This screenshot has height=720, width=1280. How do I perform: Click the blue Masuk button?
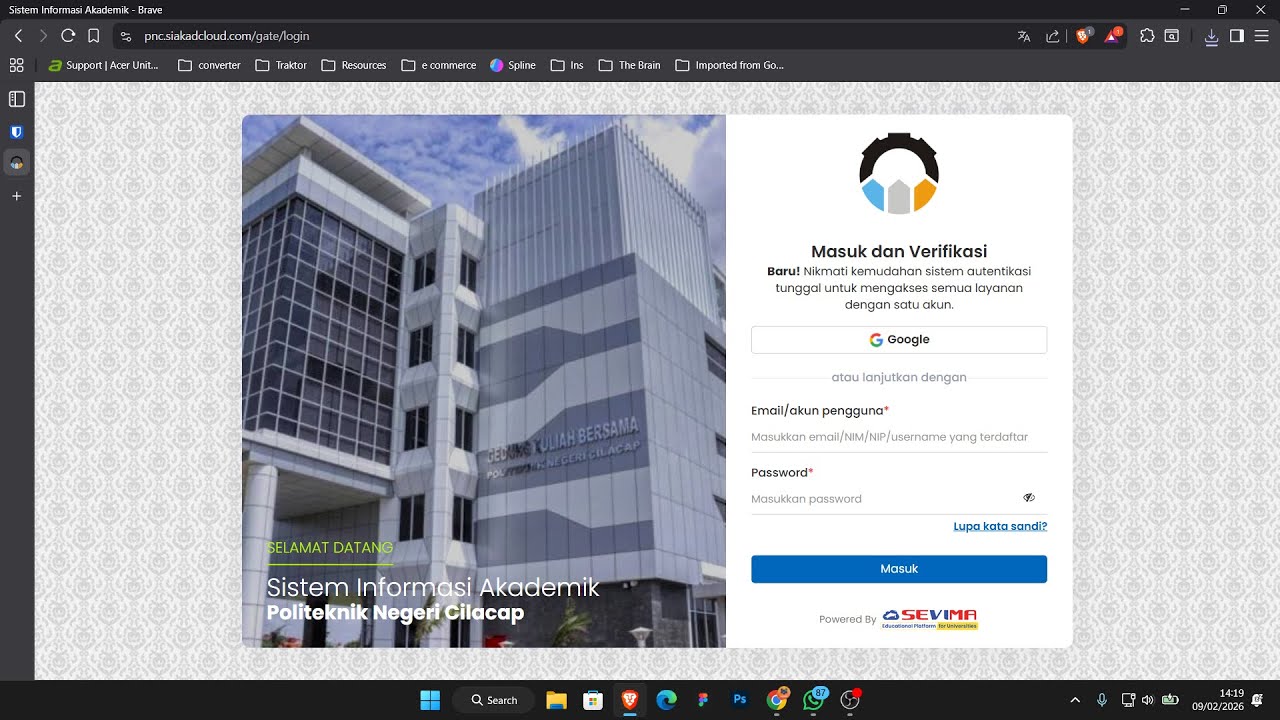coord(899,569)
